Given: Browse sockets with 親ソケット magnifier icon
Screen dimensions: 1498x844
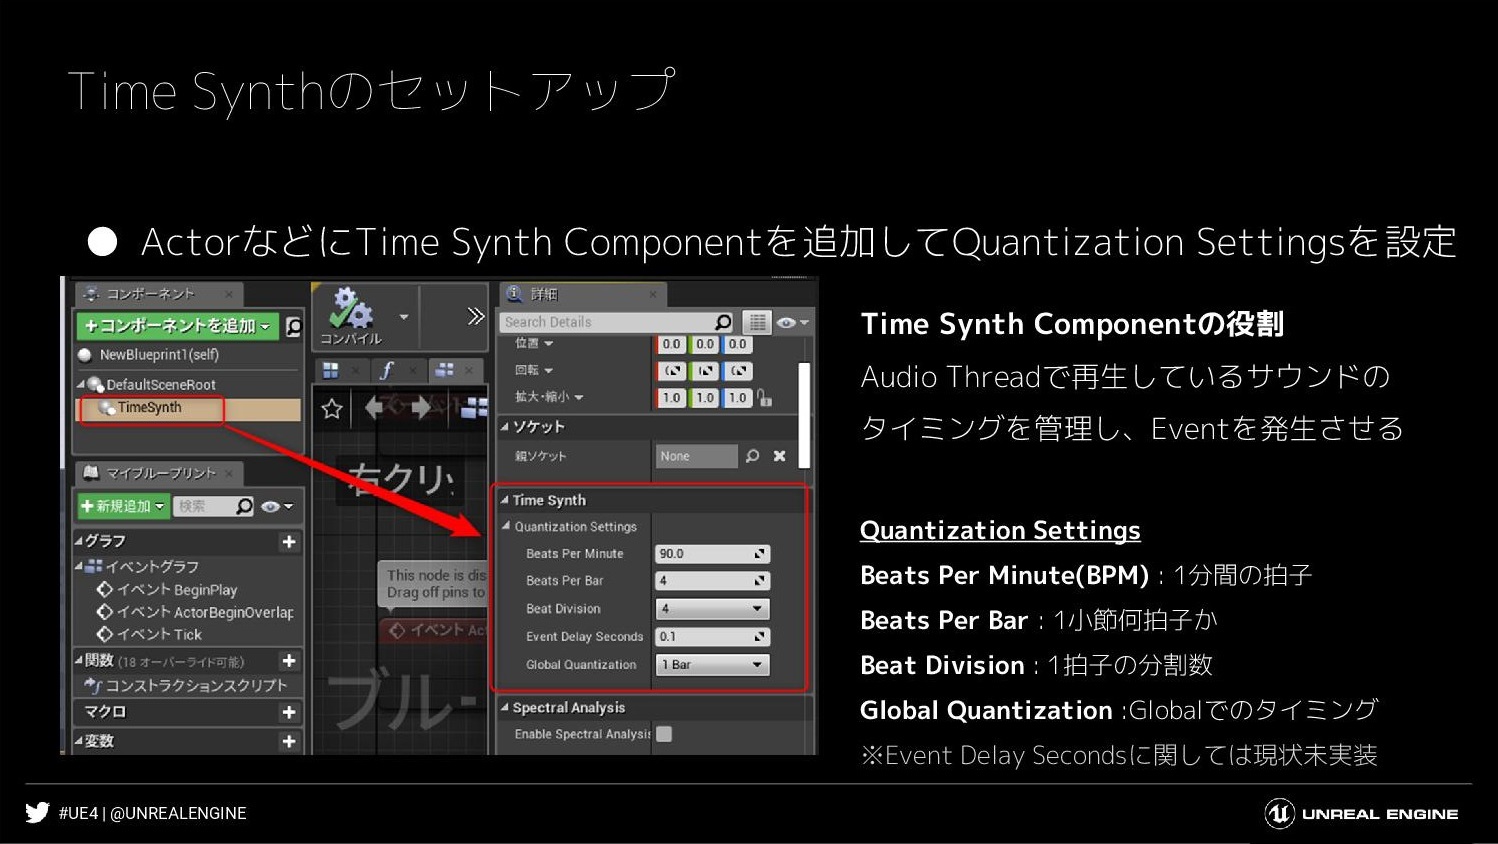Looking at the screenshot, I should tap(753, 456).
